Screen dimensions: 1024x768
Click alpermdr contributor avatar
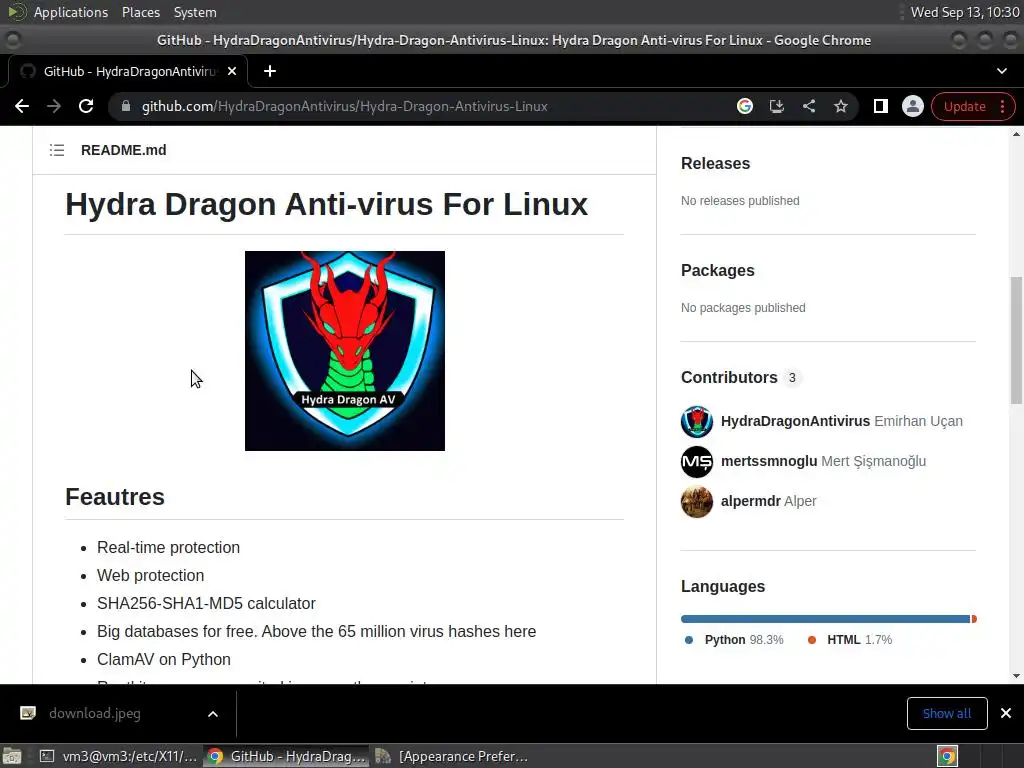click(x=697, y=502)
